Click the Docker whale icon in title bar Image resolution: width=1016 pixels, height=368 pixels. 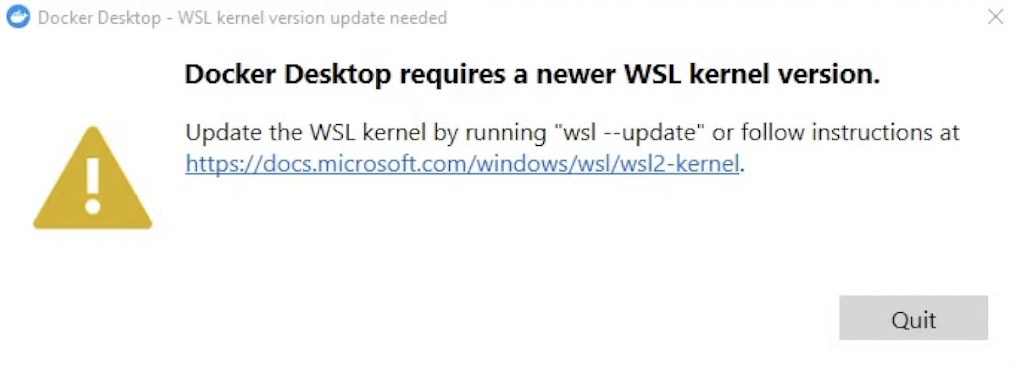click(x=17, y=17)
